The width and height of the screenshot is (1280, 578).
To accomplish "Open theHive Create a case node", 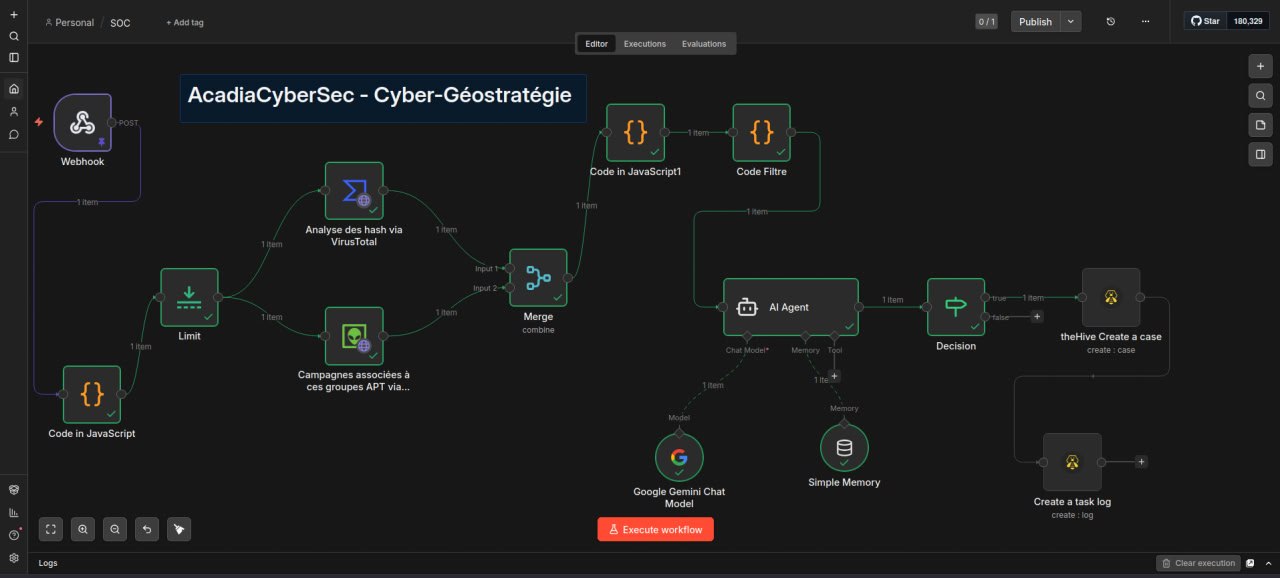I will click(1110, 297).
